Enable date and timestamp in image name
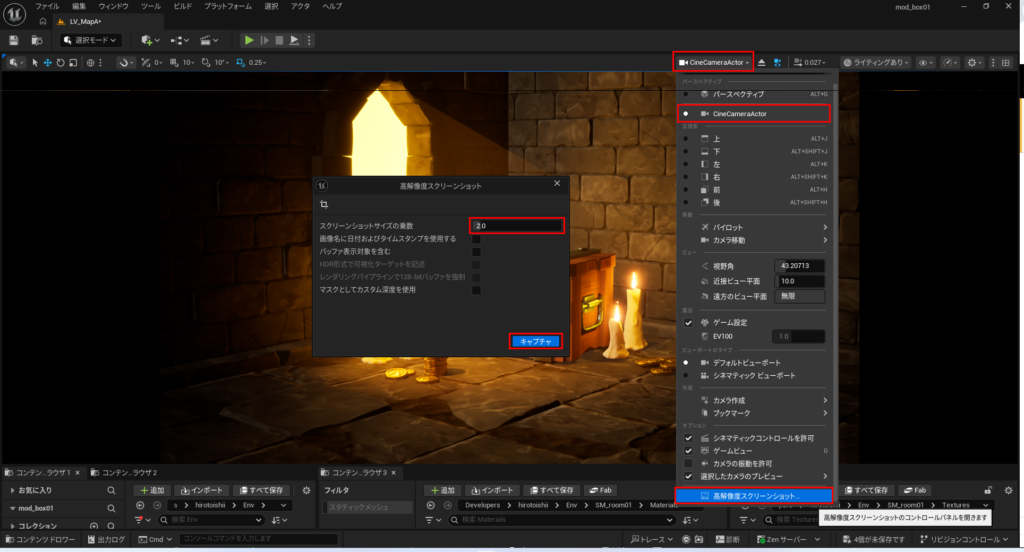The image size is (1024, 552). pos(476,239)
